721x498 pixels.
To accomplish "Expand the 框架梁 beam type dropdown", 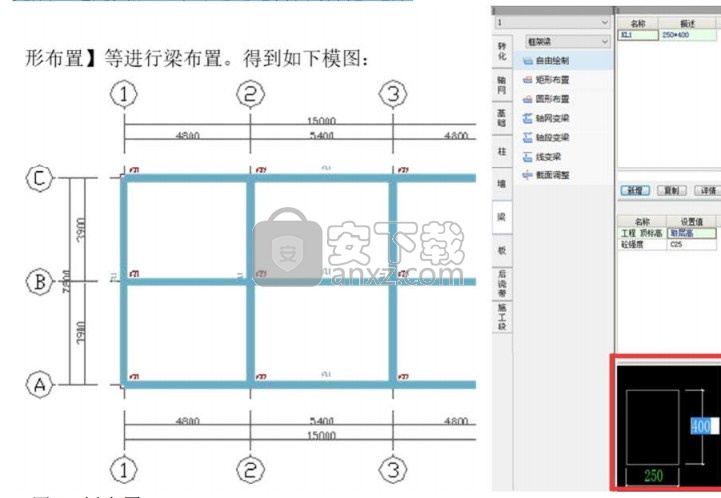I will (x=568, y=42).
